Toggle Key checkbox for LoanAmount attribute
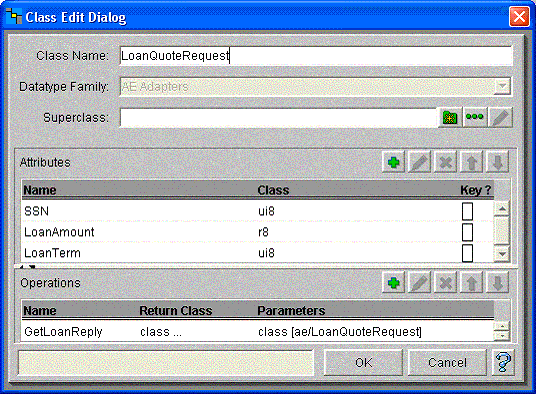Image resolution: width=536 pixels, height=395 pixels. (467, 232)
